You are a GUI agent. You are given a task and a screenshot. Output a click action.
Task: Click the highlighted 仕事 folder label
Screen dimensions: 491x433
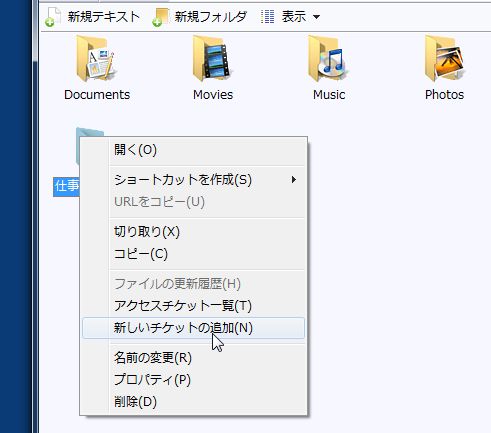click(66, 187)
